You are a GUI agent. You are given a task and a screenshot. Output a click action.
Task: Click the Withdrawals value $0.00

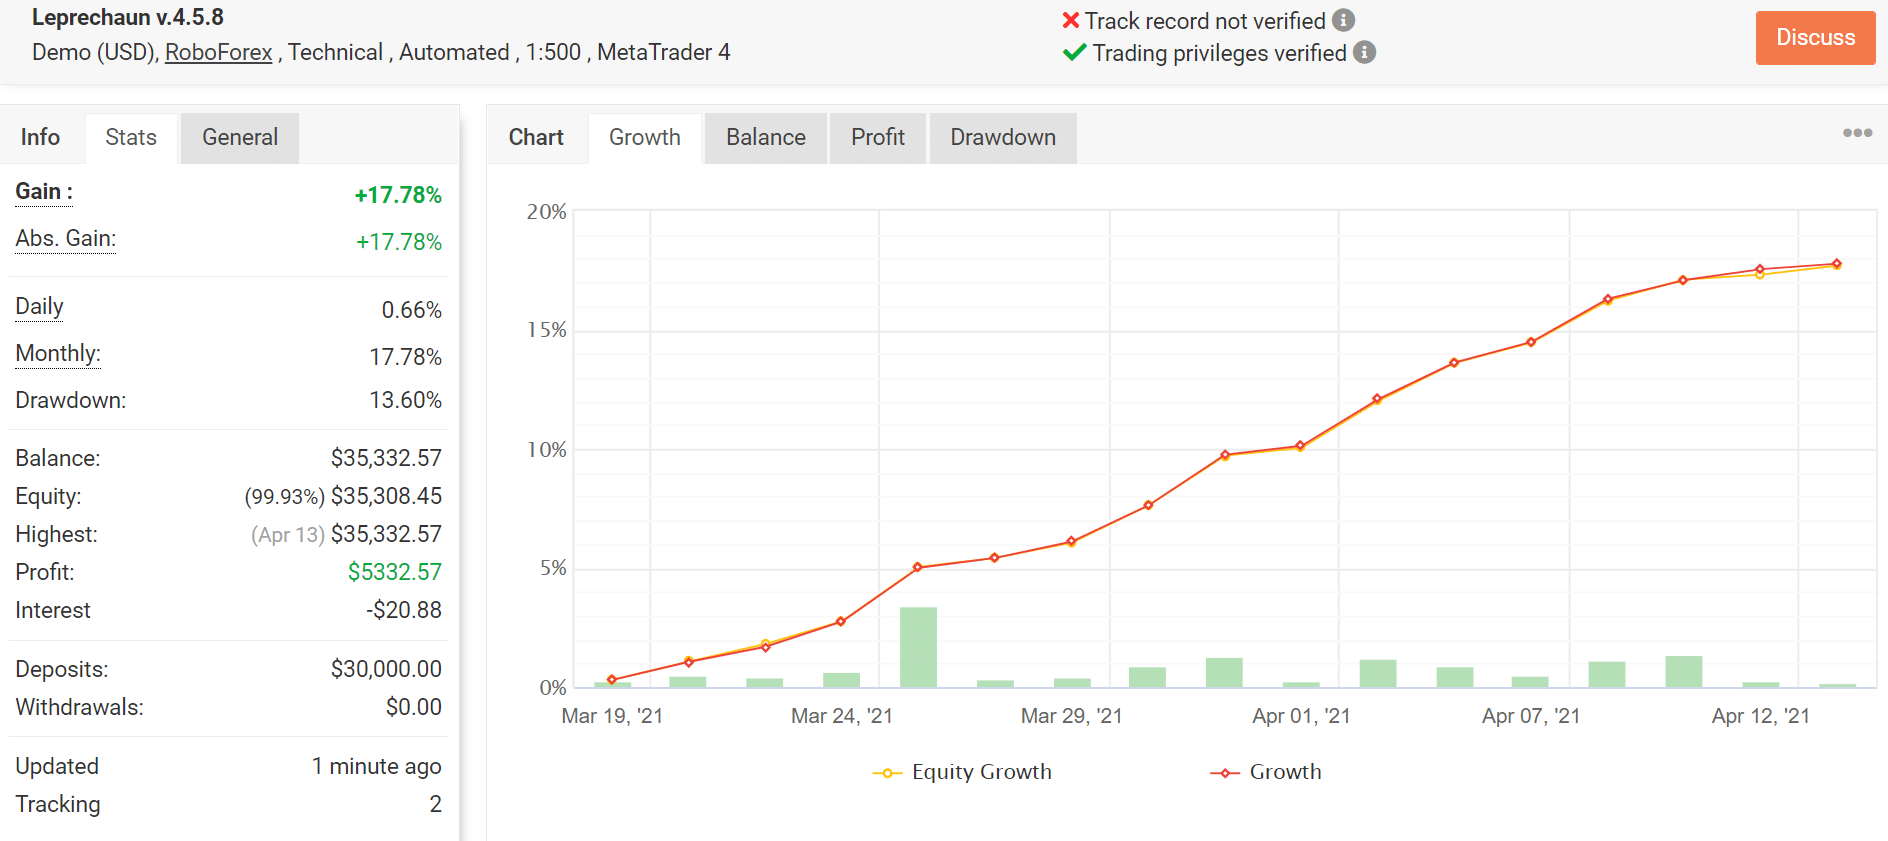click(414, 707)
